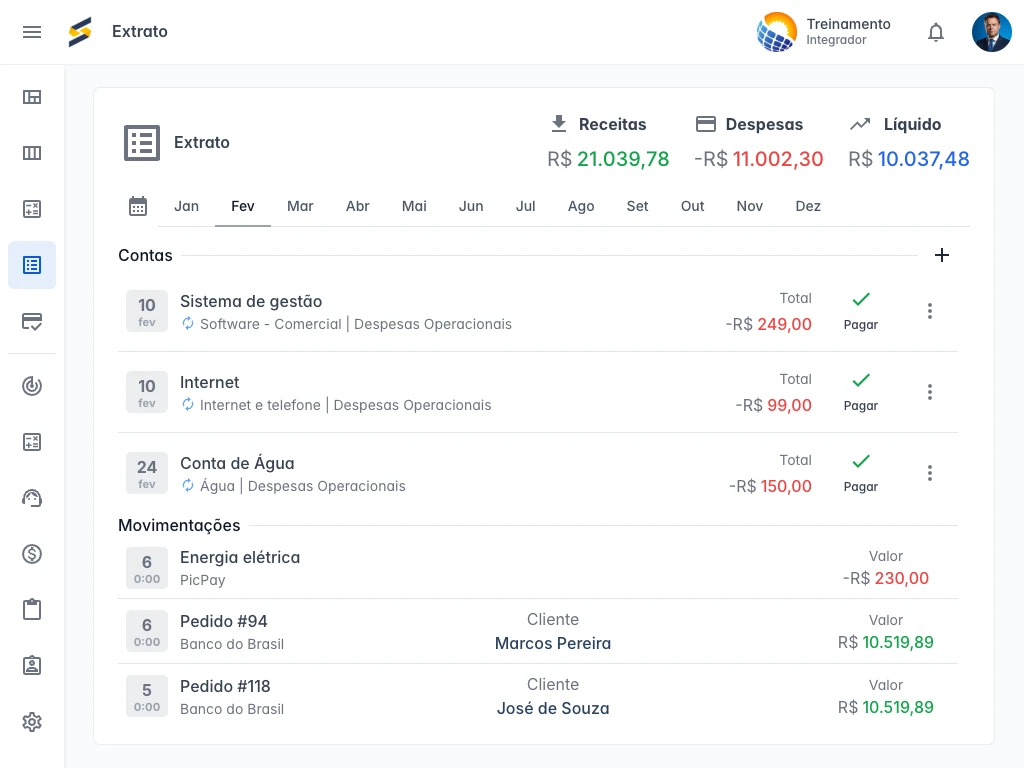Open three-dot menu for Internet bill
This screenshot has height=768, width=1024.
(x=930, y=392)
